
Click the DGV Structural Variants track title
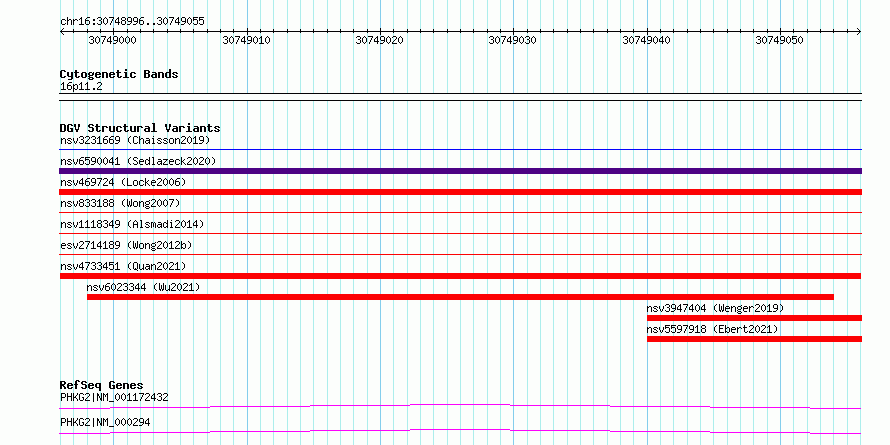point(140,128)
